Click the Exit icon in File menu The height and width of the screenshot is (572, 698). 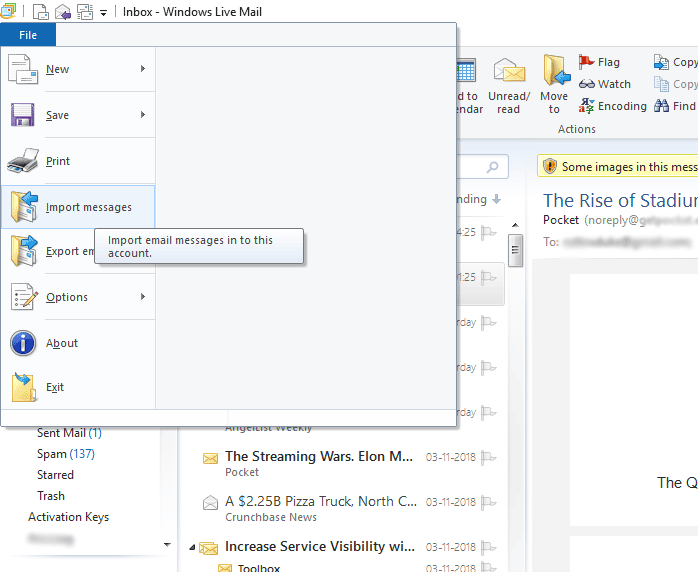coord(24,387)
